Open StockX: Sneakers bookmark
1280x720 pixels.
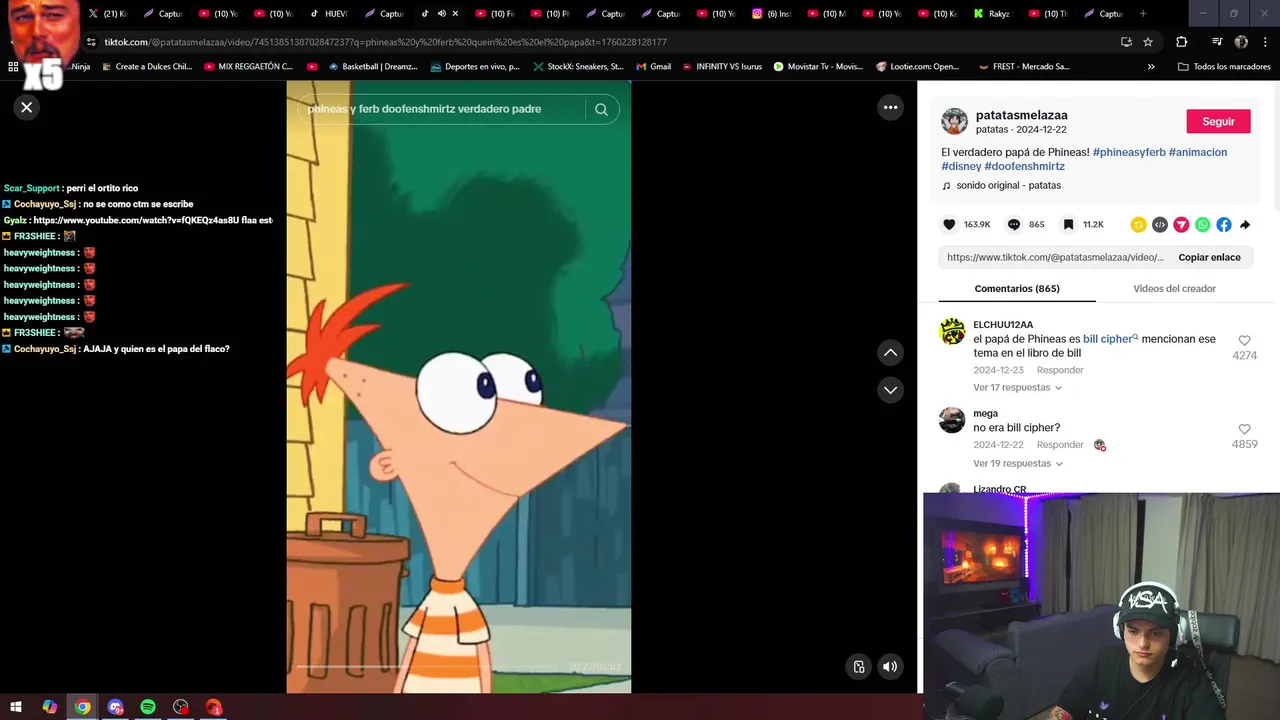578,67
